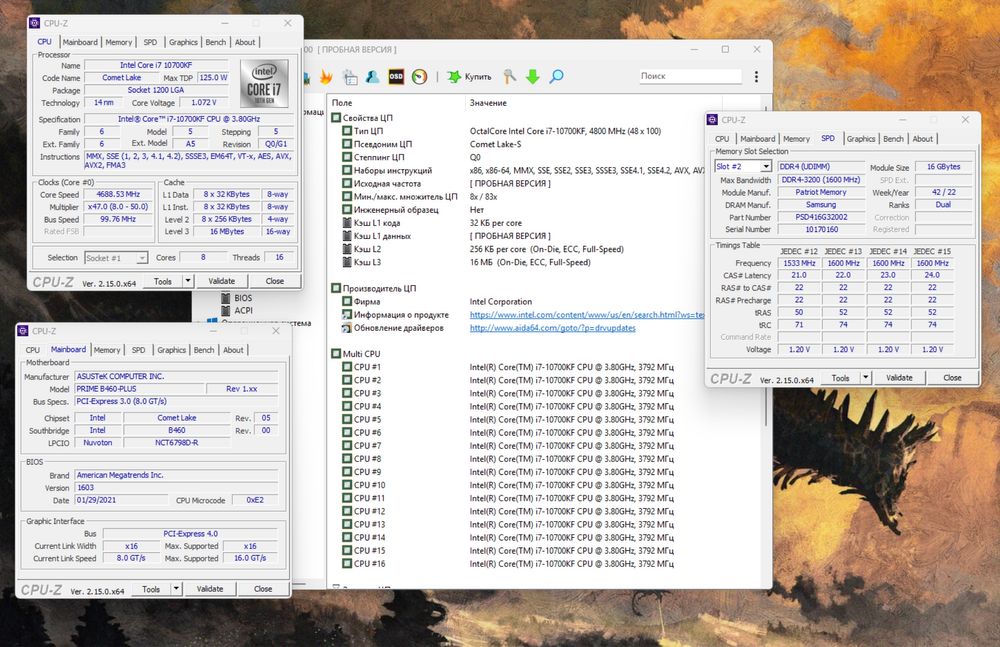
Task: Open the Slot #2 memory slot dropdown
Action: 766,167
